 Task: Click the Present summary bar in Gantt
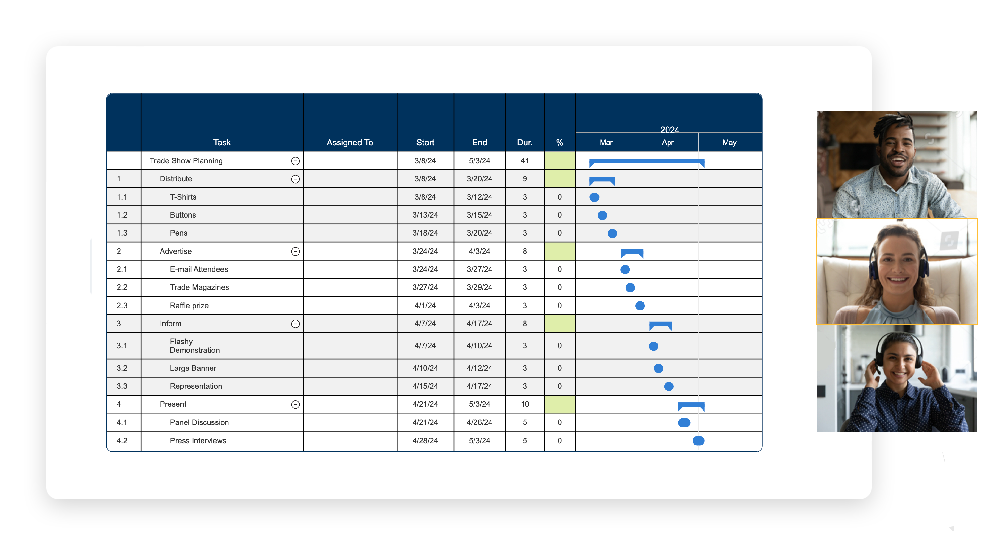click(x=691, y=406)
